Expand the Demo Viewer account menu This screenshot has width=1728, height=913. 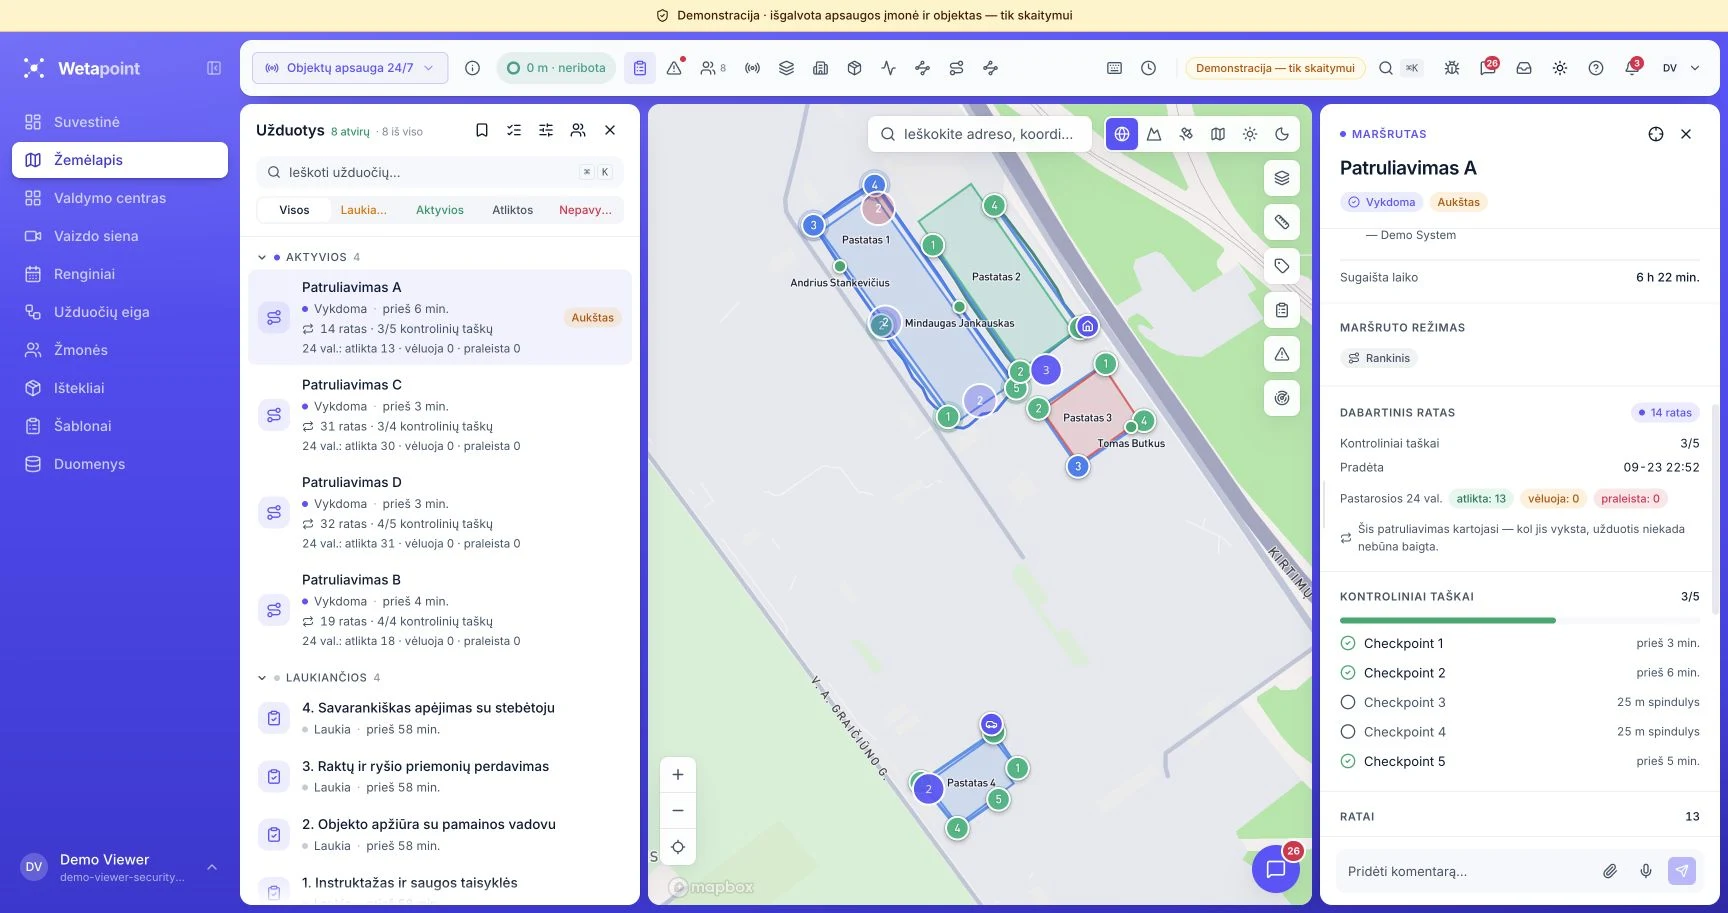[212, 867]
